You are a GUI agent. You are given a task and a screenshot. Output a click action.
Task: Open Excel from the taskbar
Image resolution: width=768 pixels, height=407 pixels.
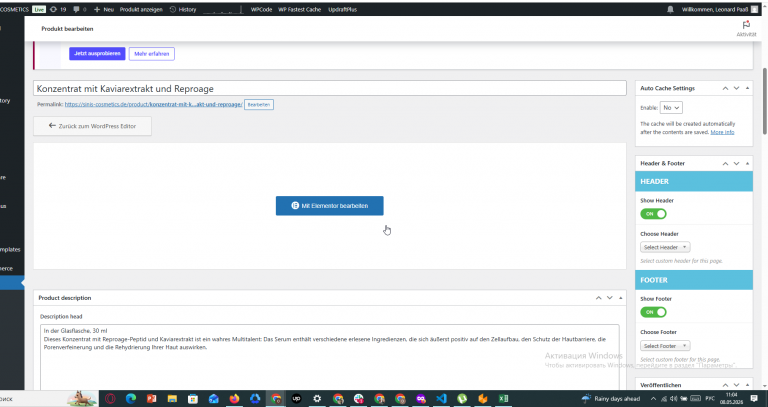[503, 399]
